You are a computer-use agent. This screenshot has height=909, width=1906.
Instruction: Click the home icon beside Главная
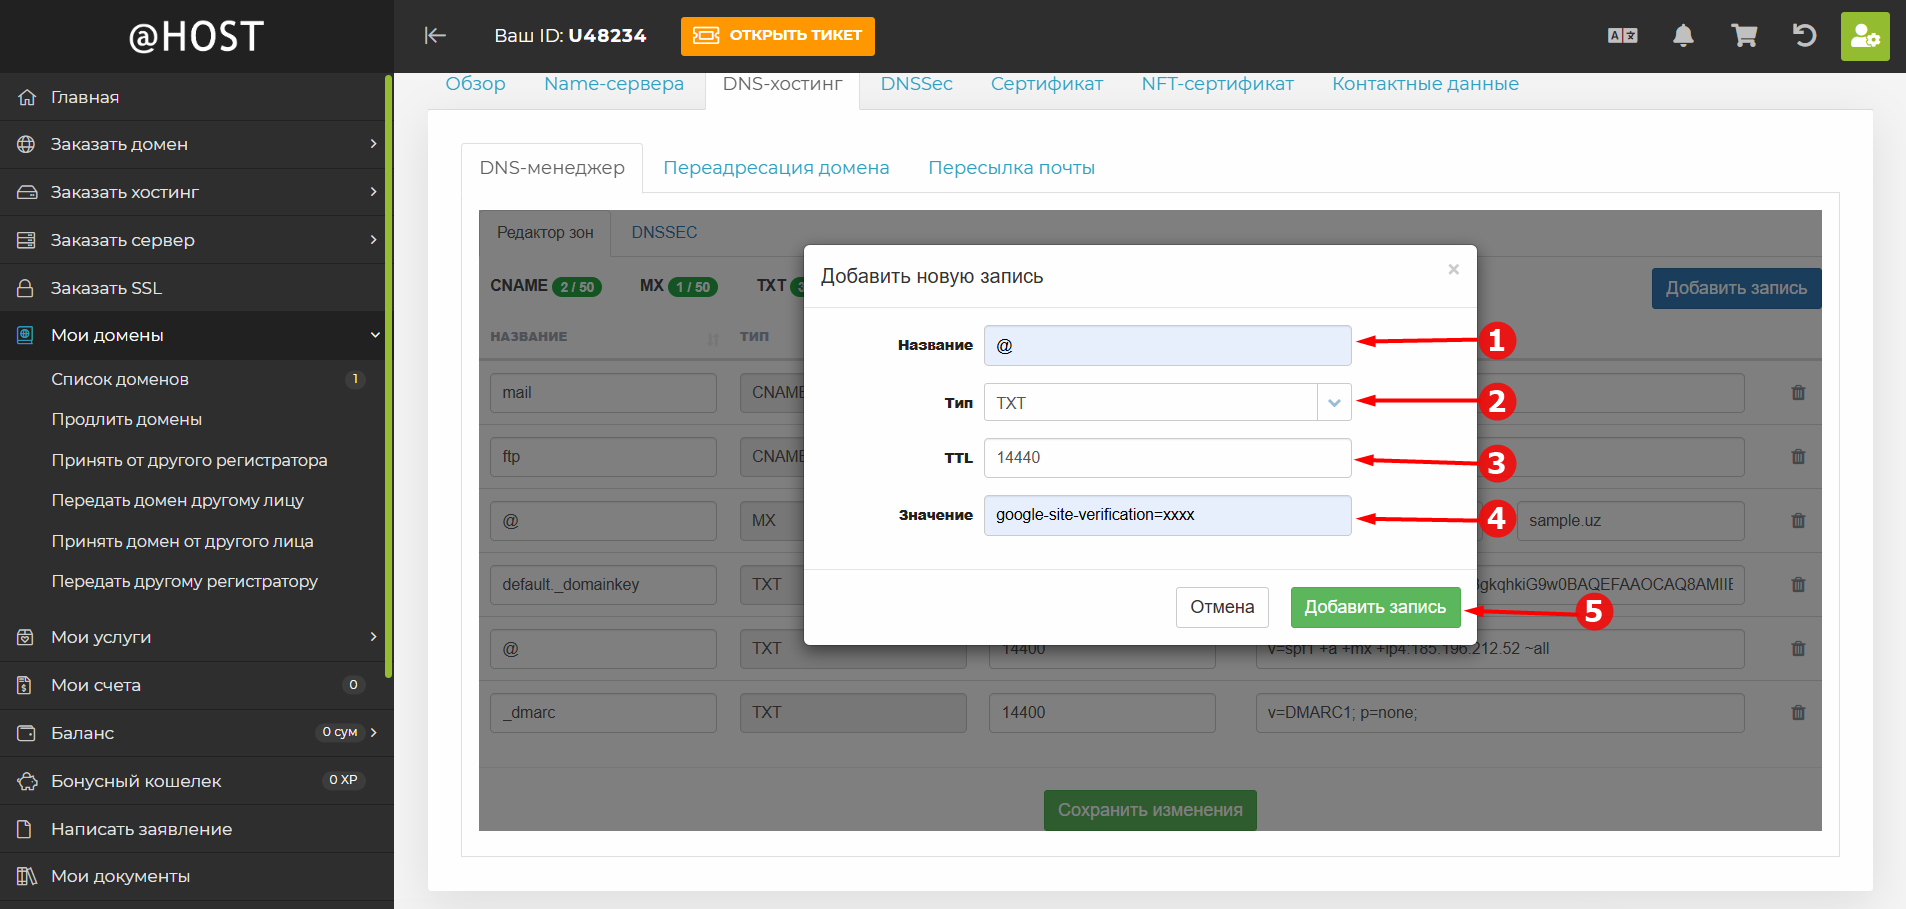(27, 97)
